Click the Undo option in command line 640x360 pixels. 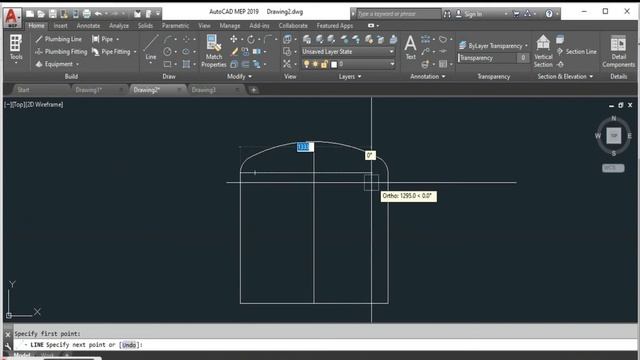coord(129,345)
